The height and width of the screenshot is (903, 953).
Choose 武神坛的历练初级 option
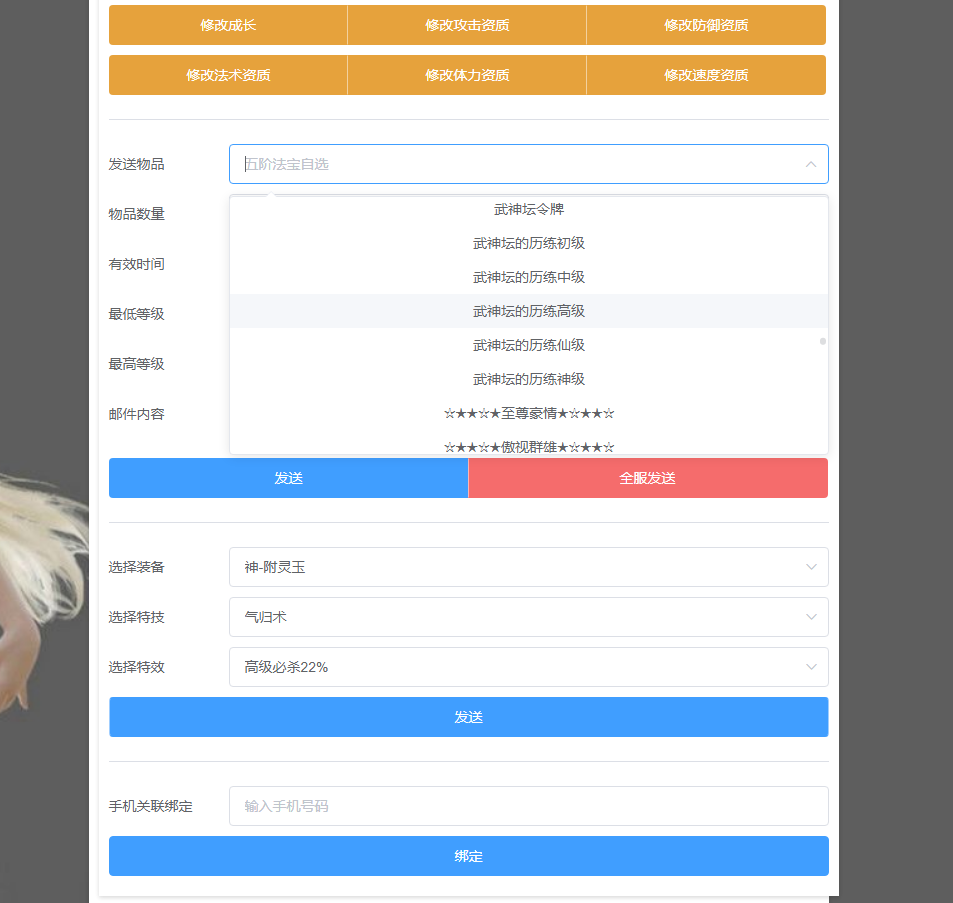click(x=528, y=244)
